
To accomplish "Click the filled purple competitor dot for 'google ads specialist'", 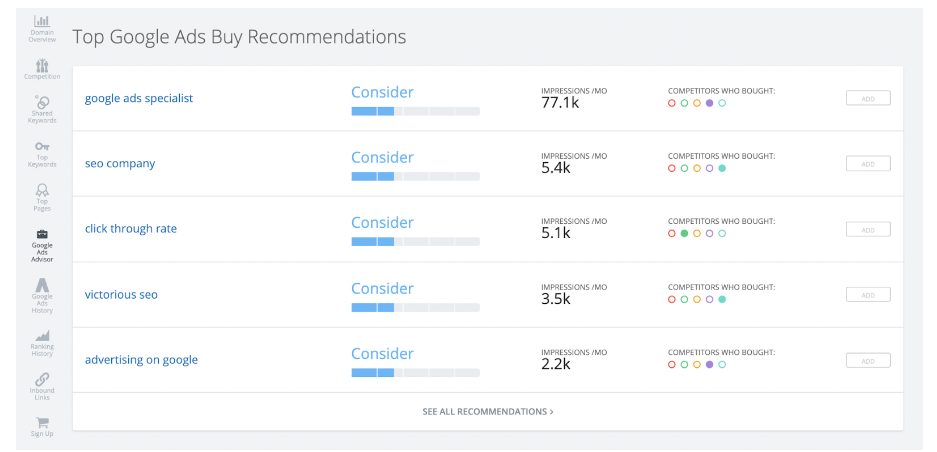I will [709, 103].
